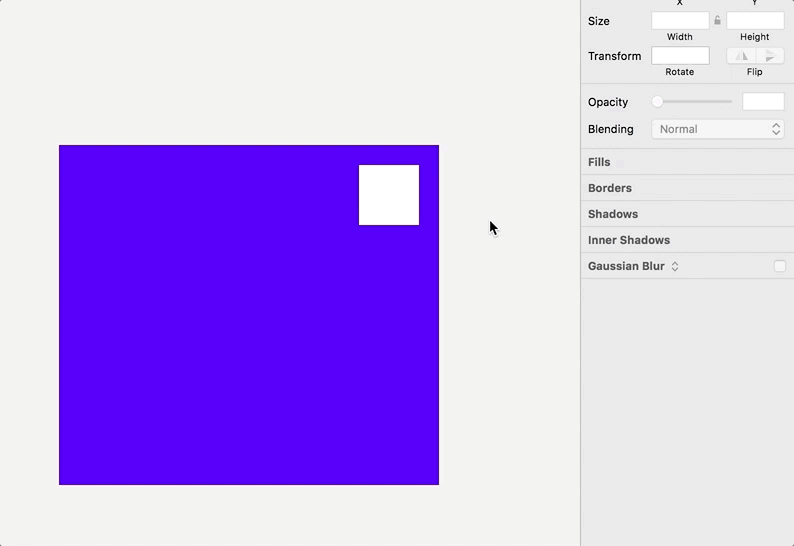Click the Borders section header
This screenshot has height=546, width=794.
click(610, 188)
